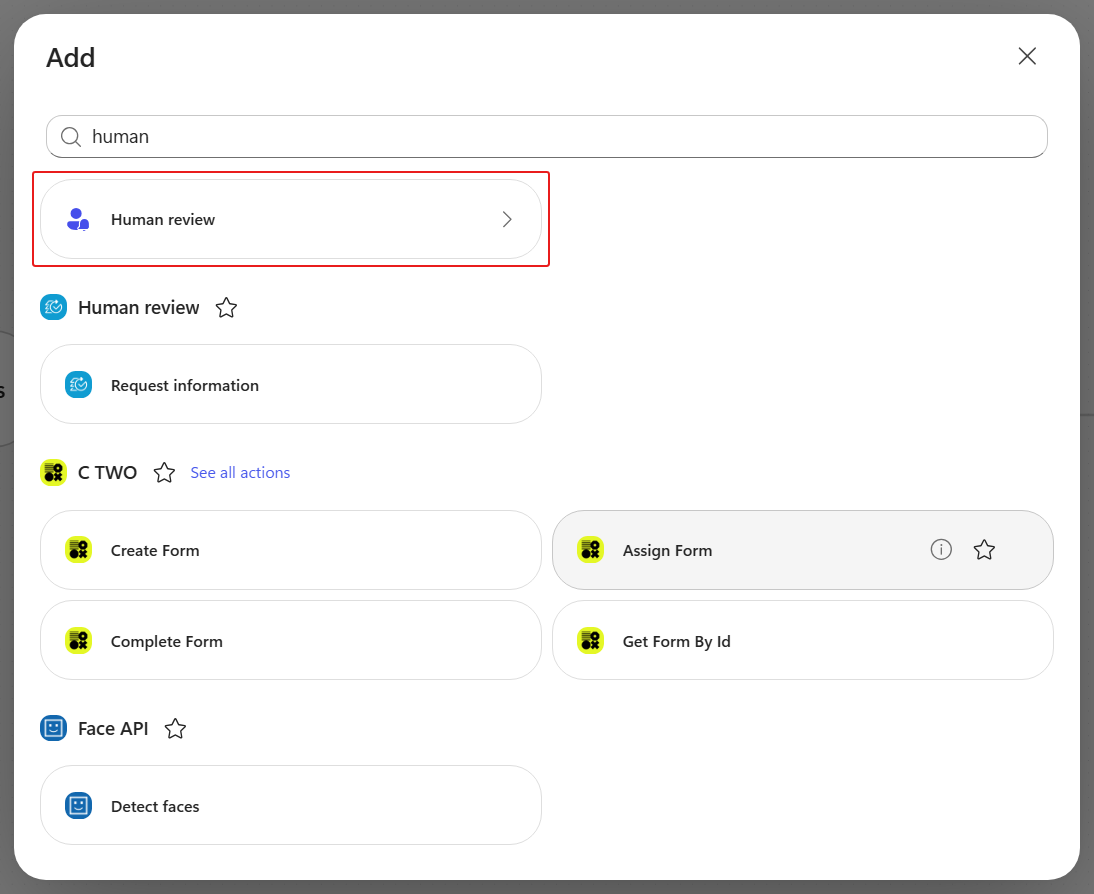The width and height of the screenshot is (1094, 894).
Task: Open the See all actions link
Action: (x=240, y=472)
